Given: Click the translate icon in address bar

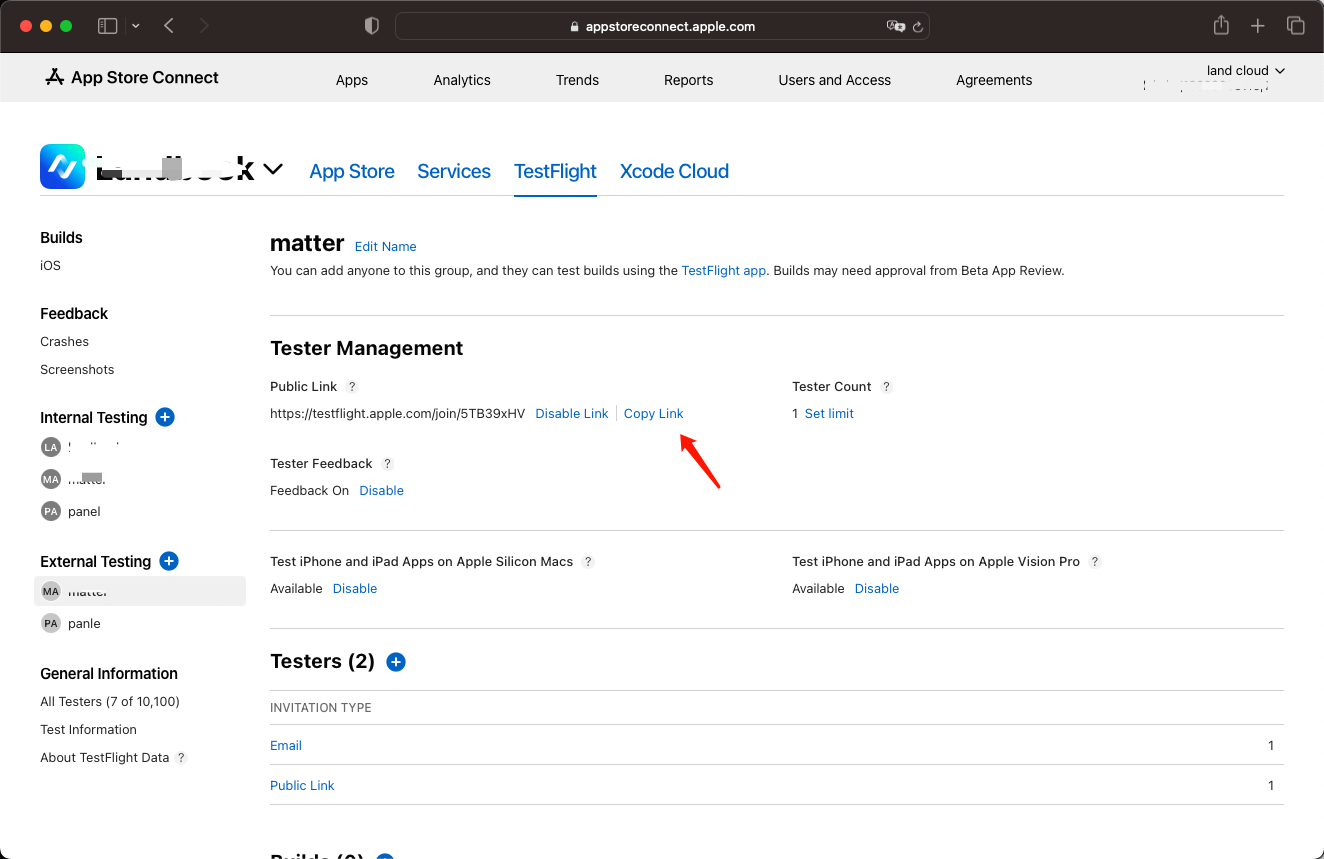Looking at the screenshot, I should 895,27.
